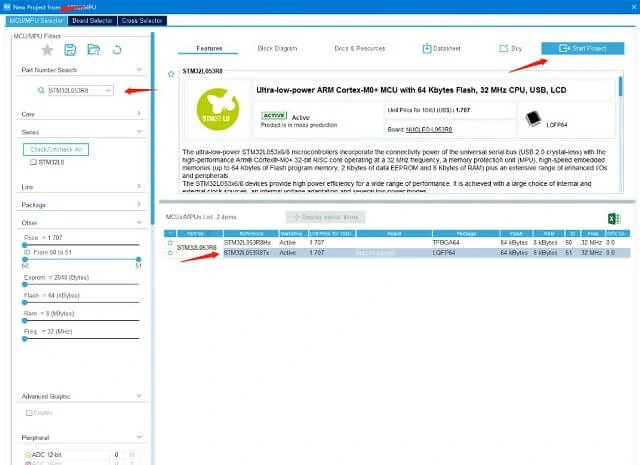Click the Flash slider handle
The image size is (640, 465).
tap(24, 303)
